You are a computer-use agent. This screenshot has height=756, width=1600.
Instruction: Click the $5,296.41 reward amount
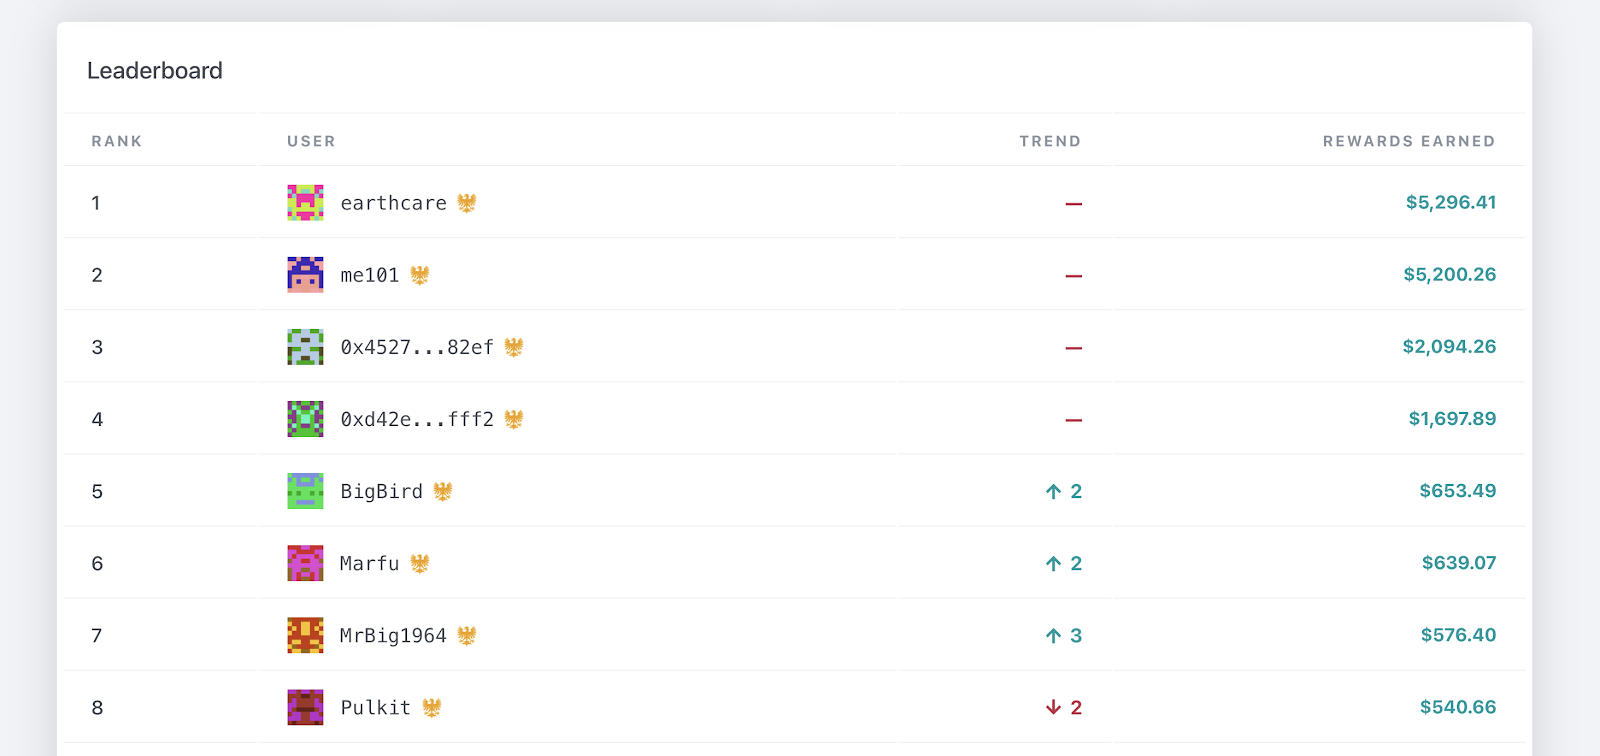coord(1450,203)
